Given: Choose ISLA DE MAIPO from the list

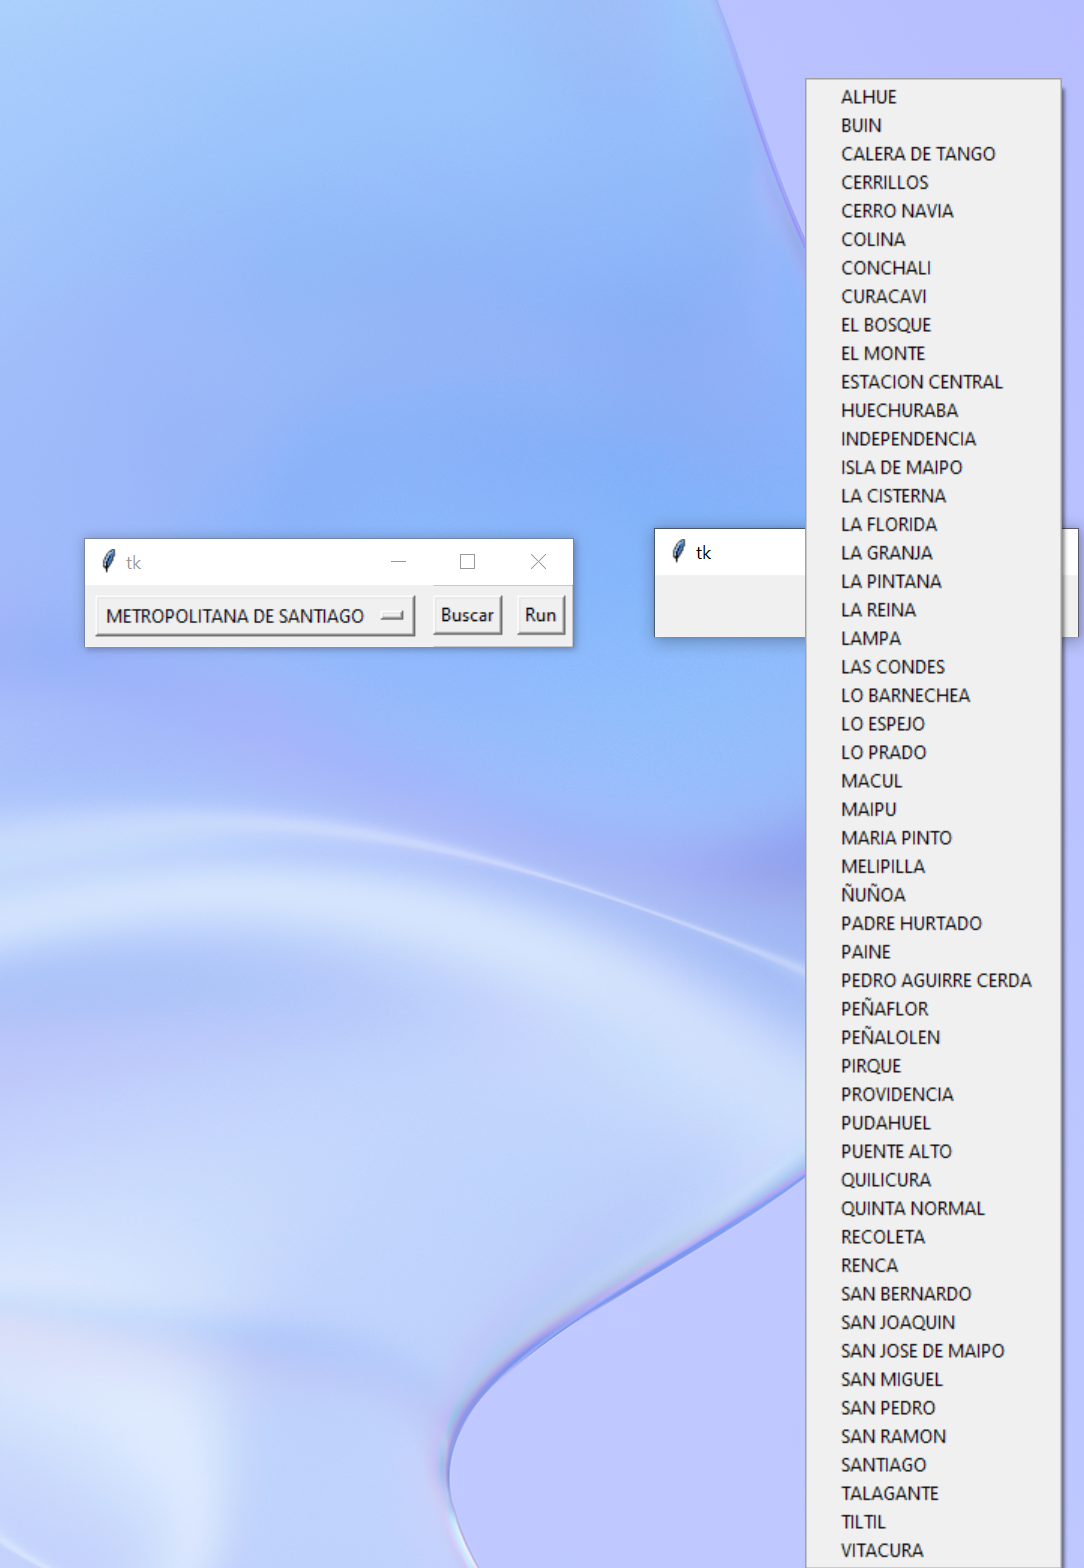Looking at the screenshot, I should click(x=933, y=467).
